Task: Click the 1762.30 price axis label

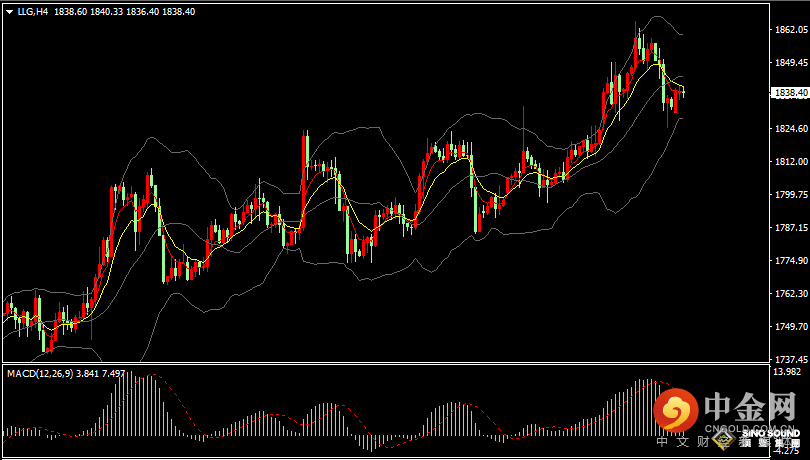Action: click(790, 294)
